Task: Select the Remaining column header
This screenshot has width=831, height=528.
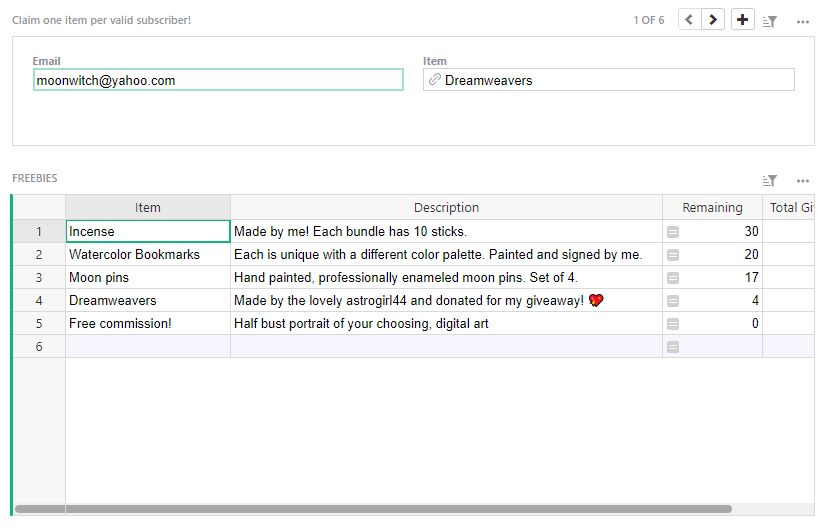Action: click(712, 208)
